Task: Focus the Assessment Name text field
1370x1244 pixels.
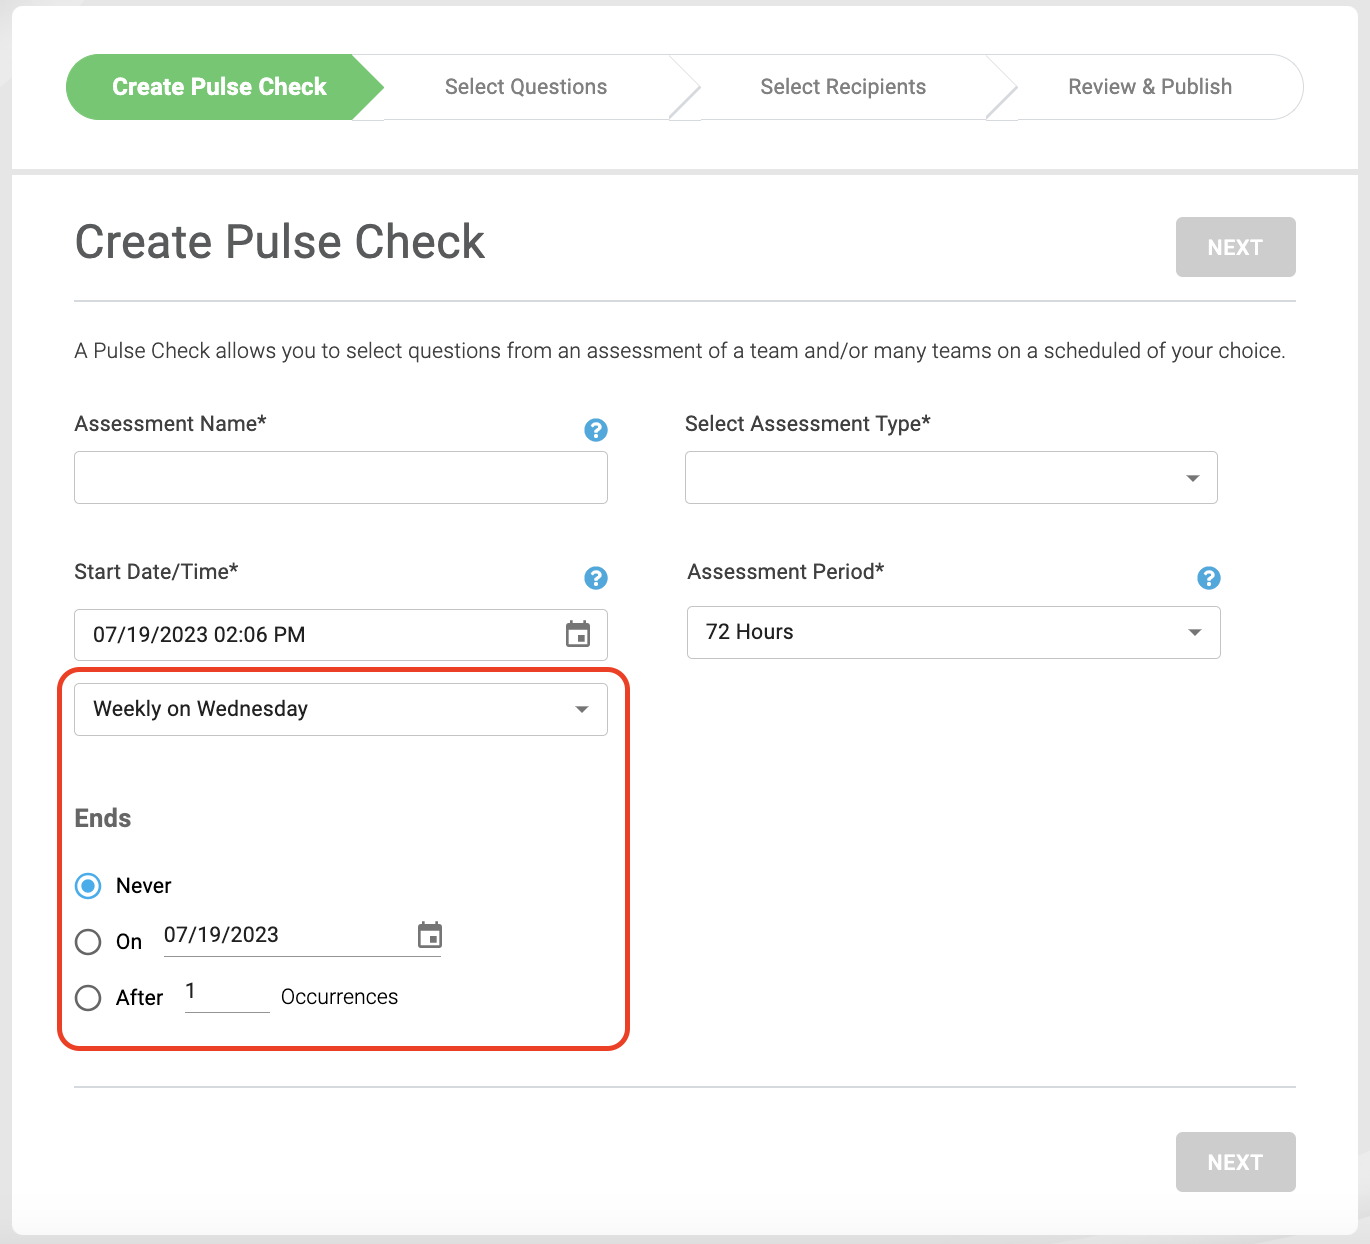Action: click(x=341, y=478)
